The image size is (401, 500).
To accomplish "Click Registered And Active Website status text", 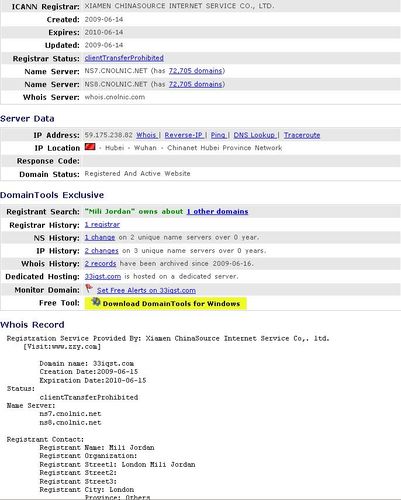I will point(137,173).
